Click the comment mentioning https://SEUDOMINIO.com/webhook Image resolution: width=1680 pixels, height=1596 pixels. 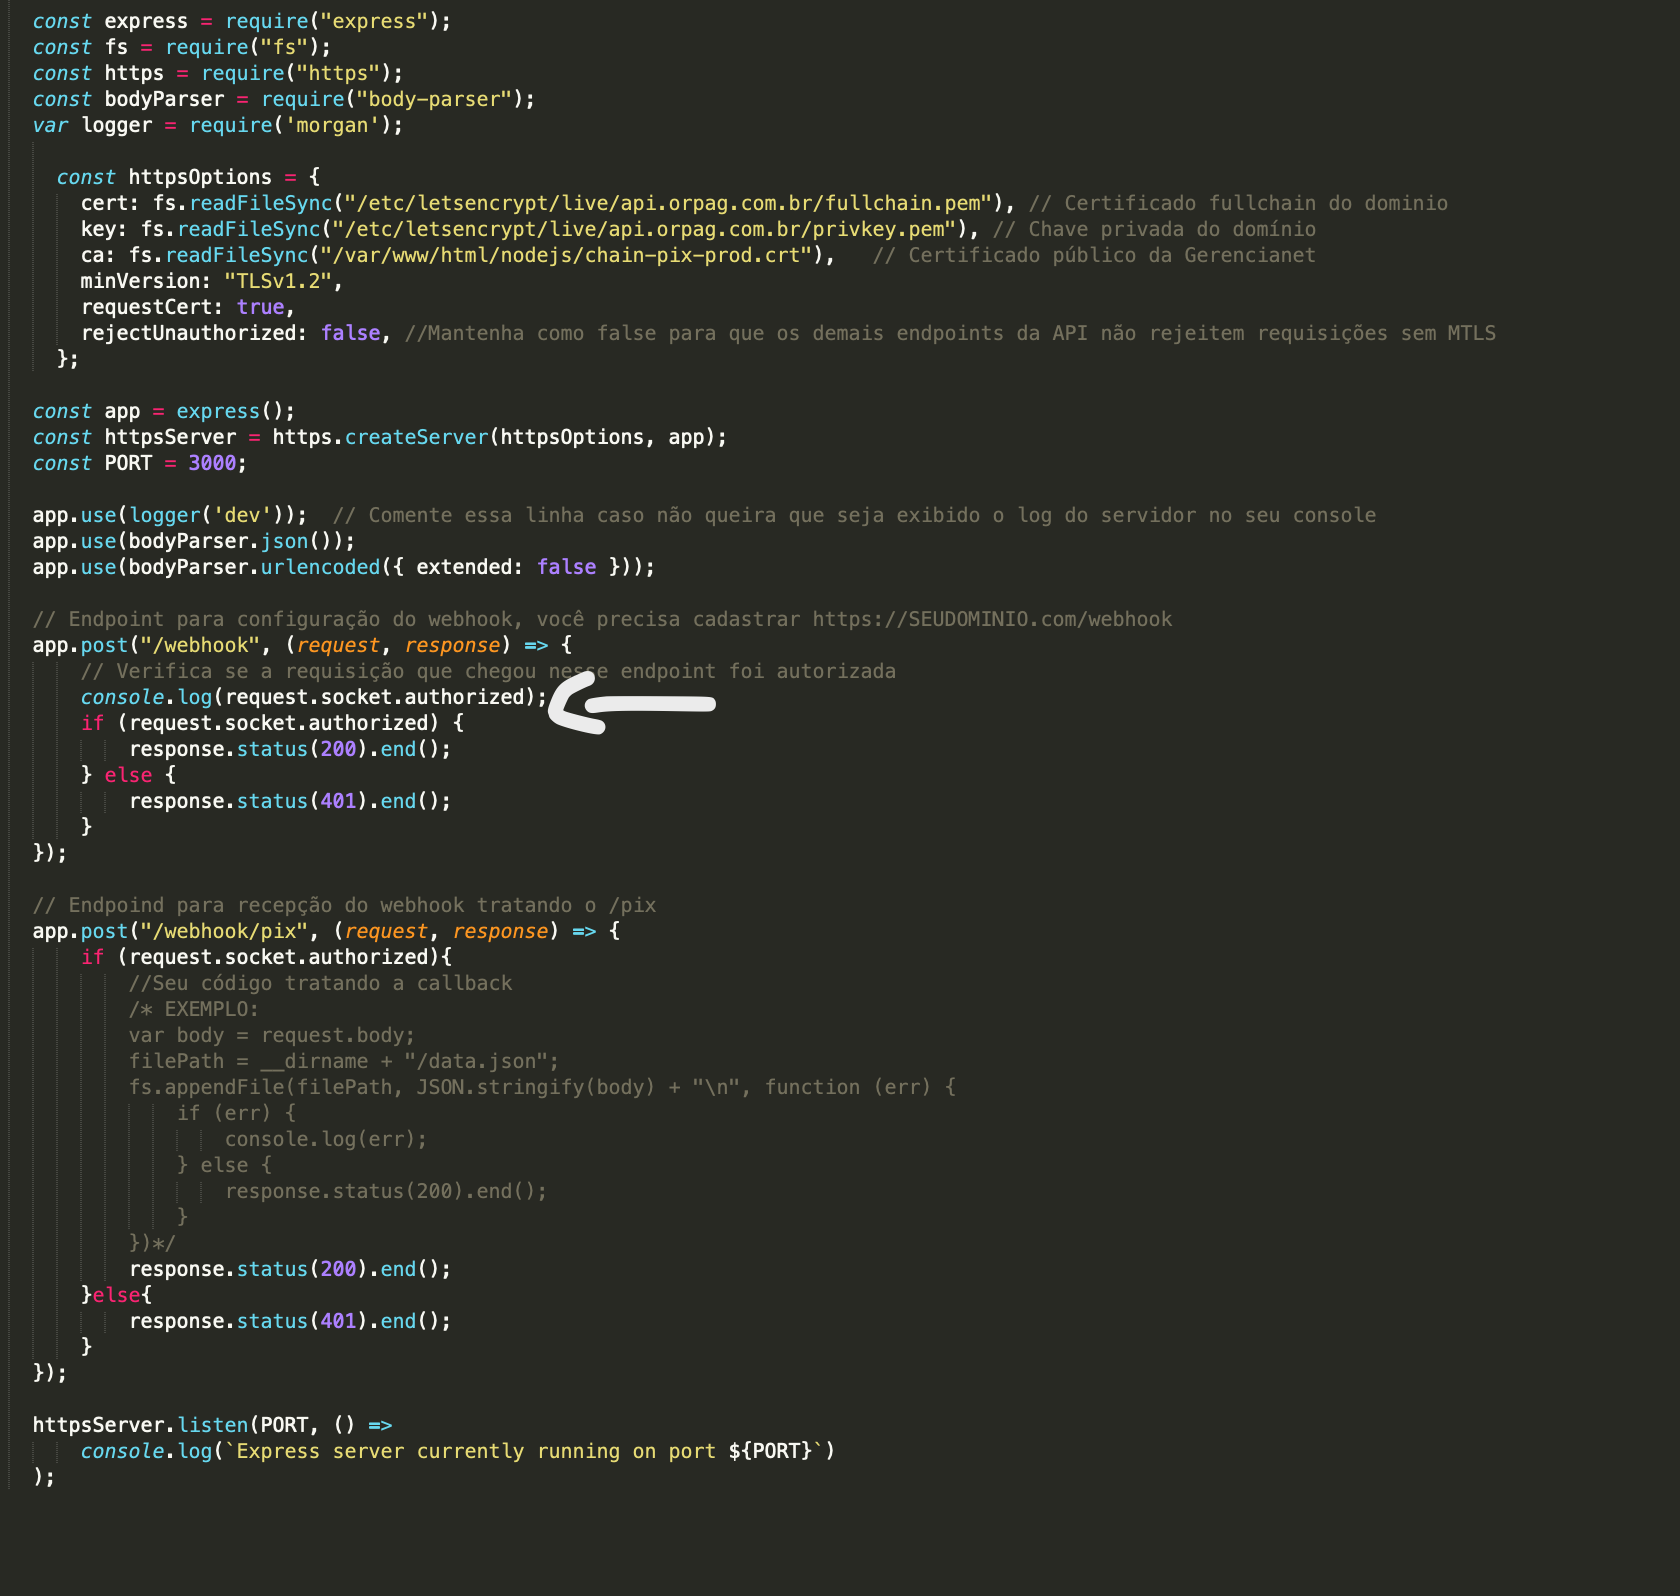pos(602,619)
